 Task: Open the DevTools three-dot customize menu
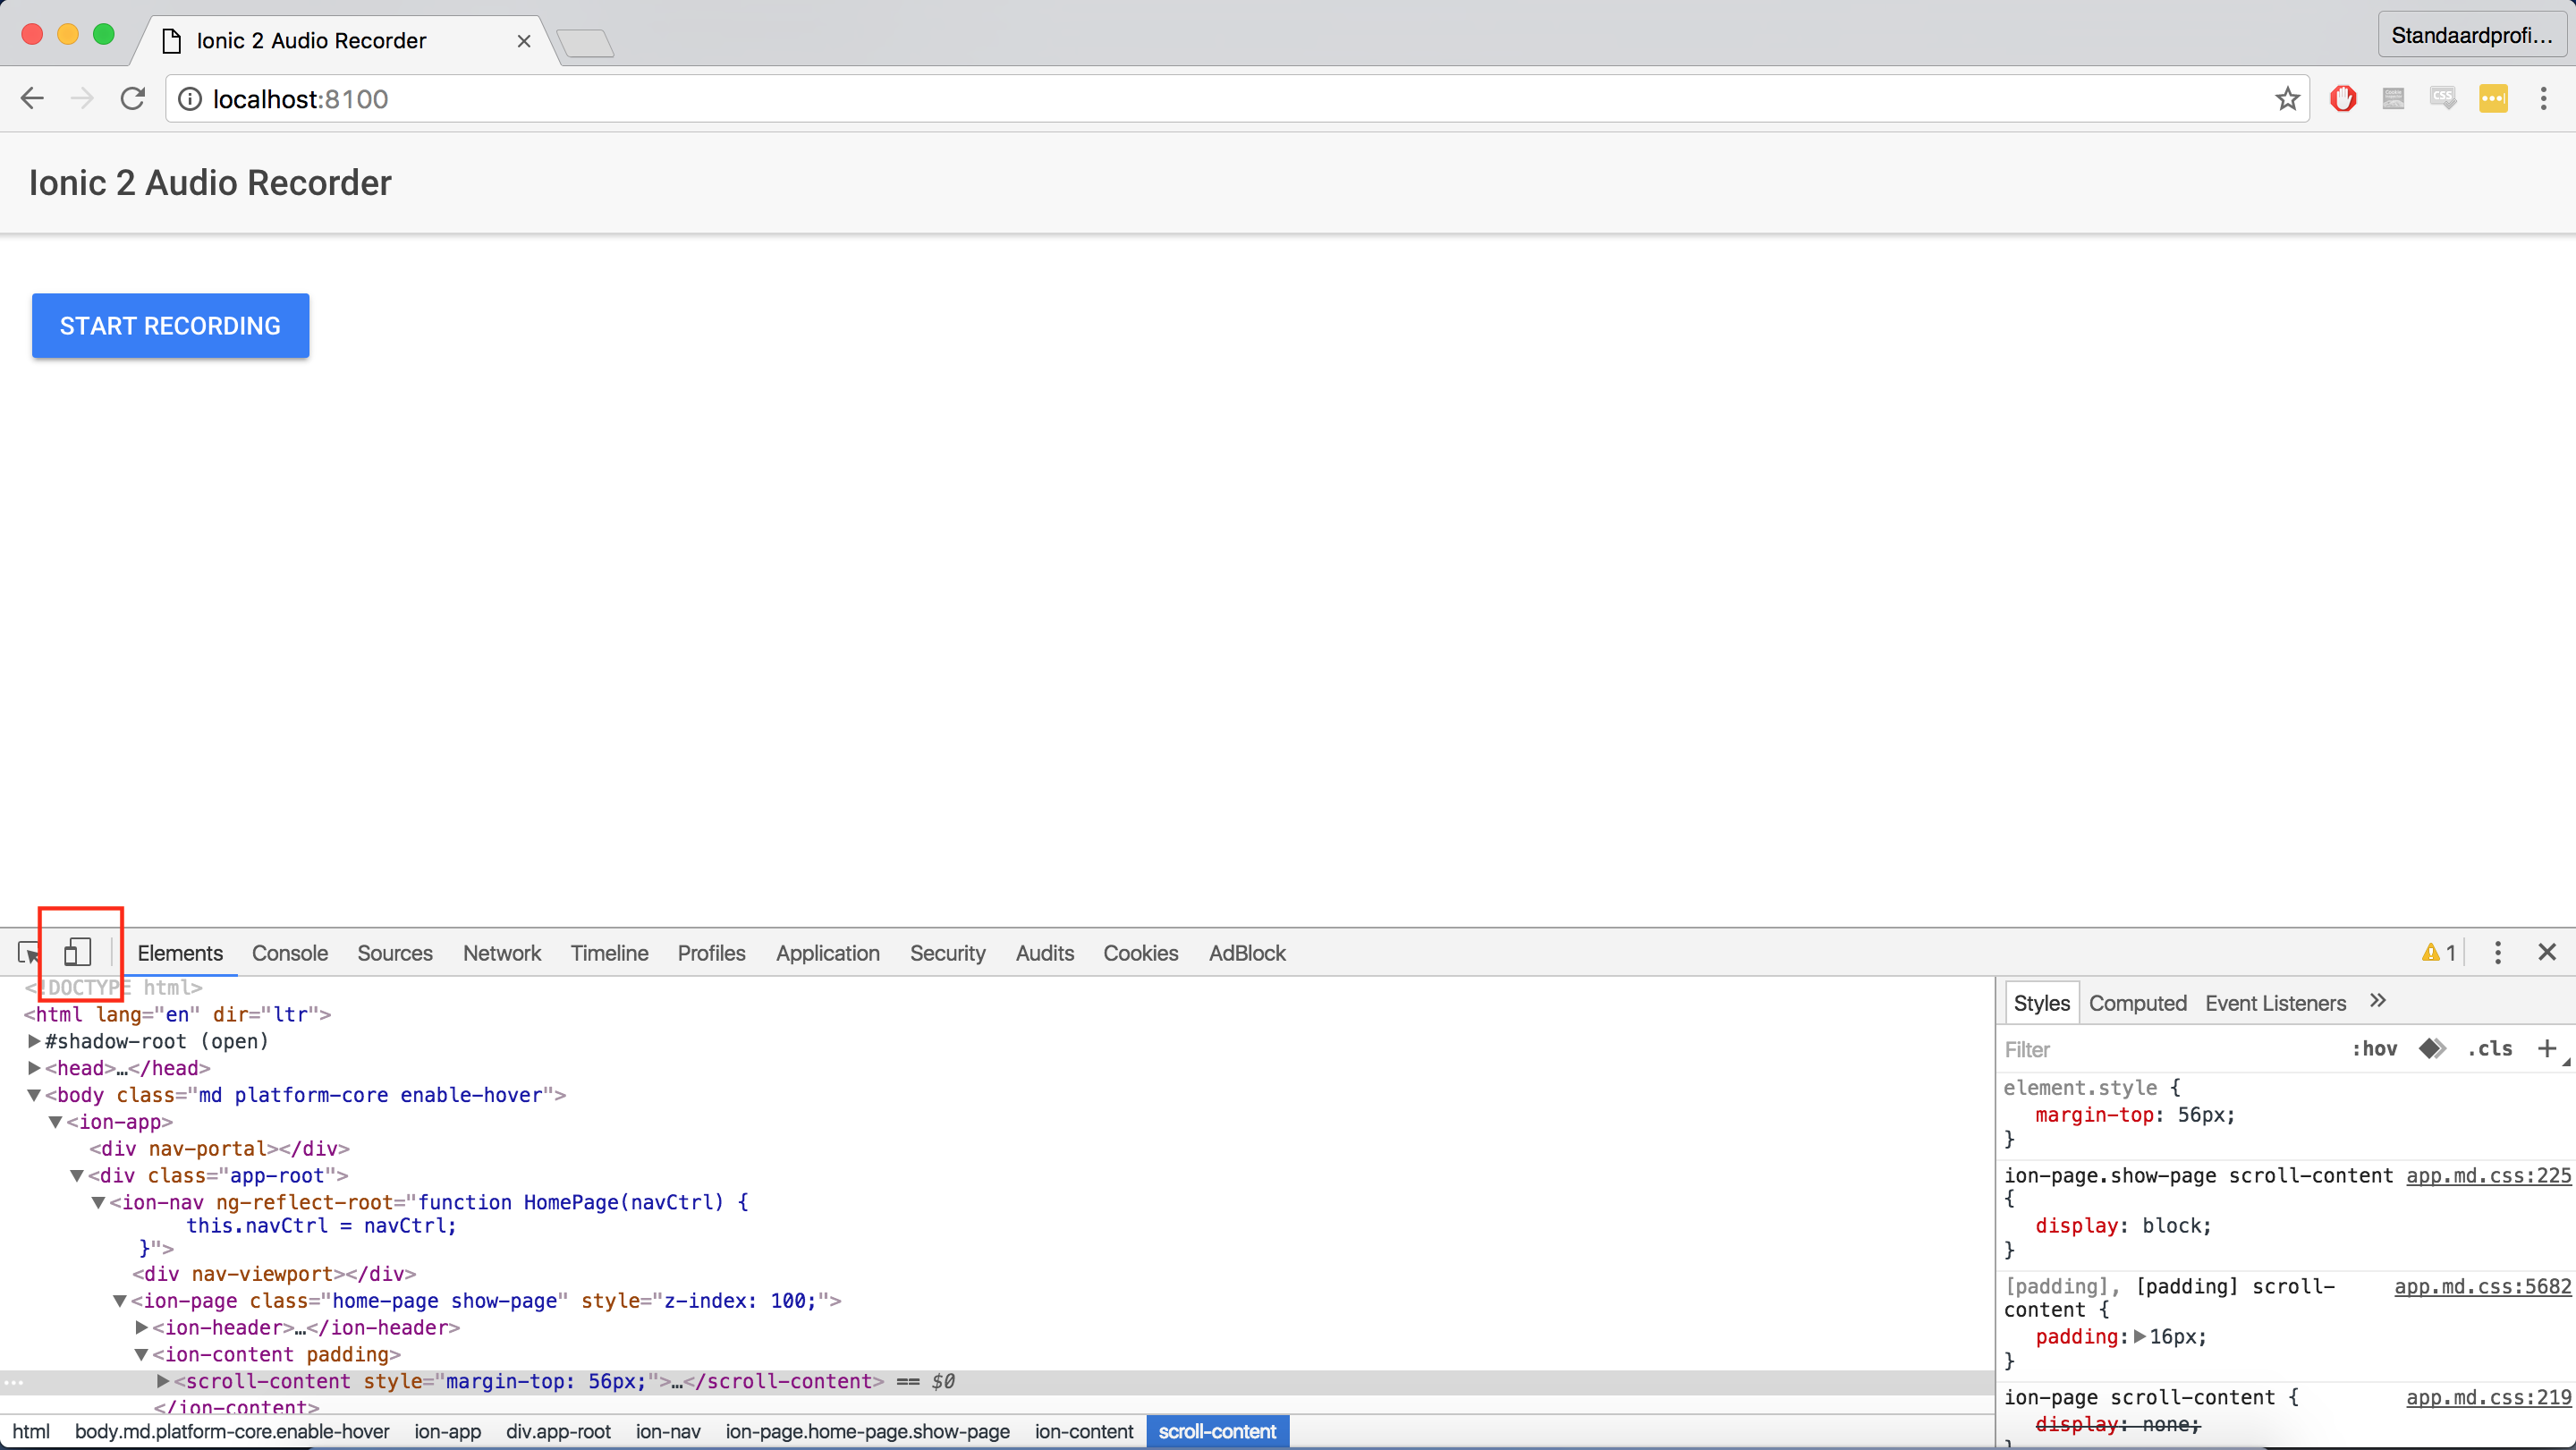pos(2497,952)
